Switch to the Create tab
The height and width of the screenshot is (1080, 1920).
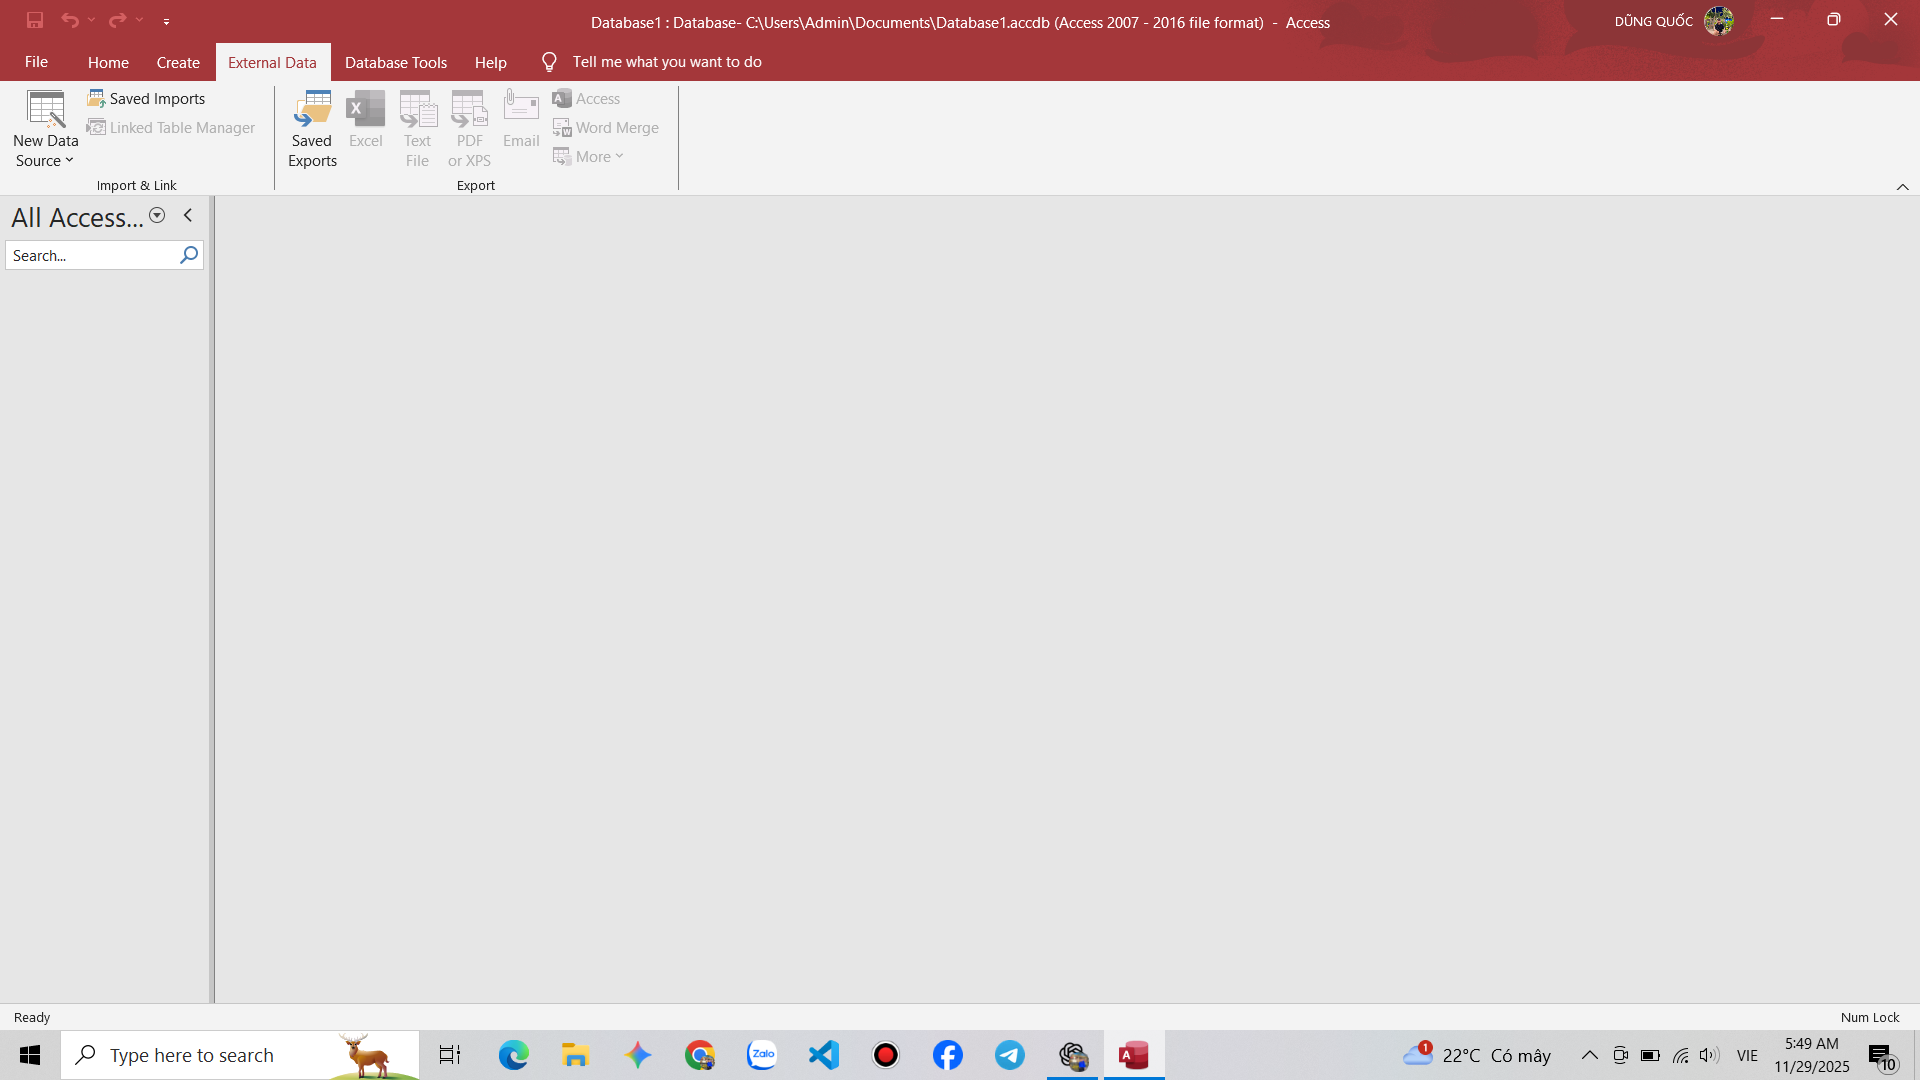coord(178,62)
